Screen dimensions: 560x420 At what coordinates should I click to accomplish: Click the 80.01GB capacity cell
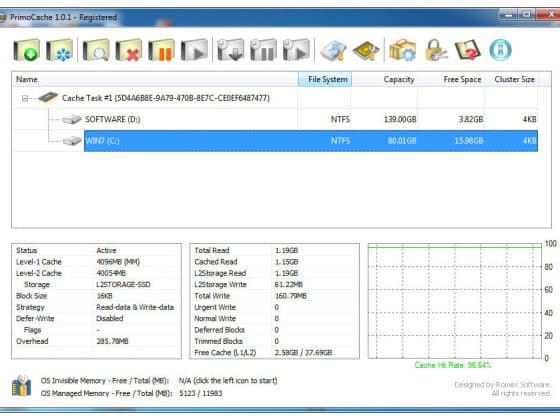pyautogui.click(x=402, y=141)
